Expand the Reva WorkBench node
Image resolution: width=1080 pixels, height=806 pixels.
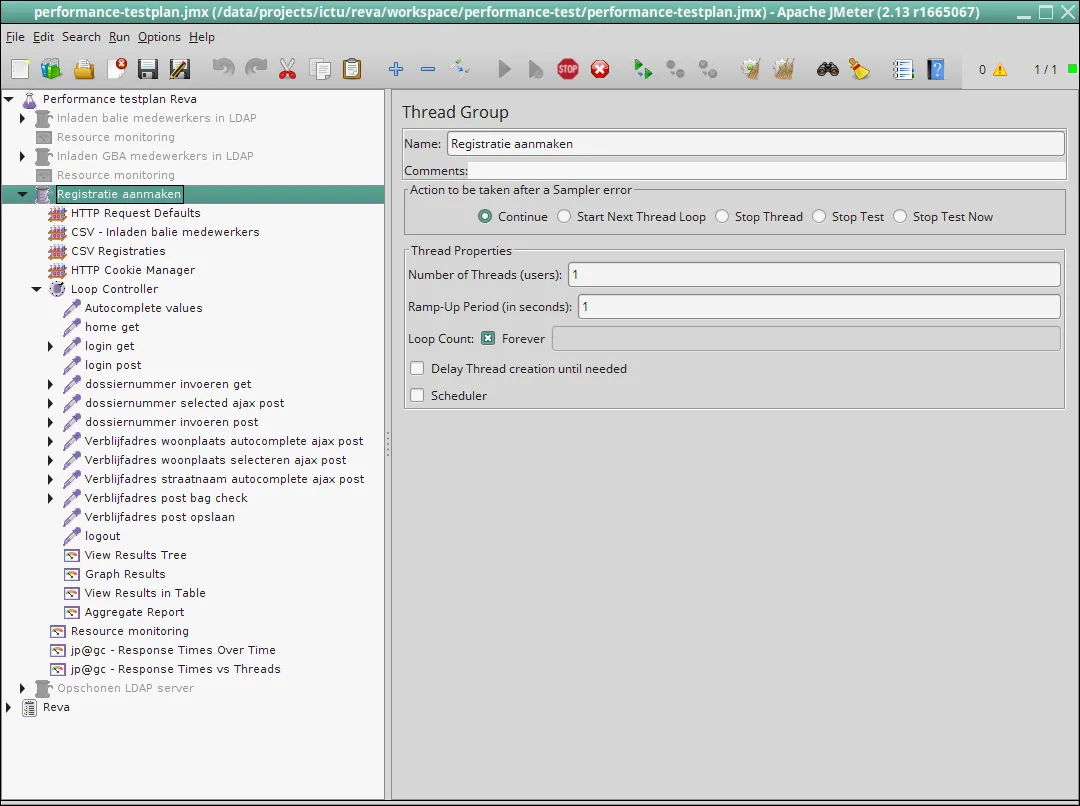click(8, 707)
